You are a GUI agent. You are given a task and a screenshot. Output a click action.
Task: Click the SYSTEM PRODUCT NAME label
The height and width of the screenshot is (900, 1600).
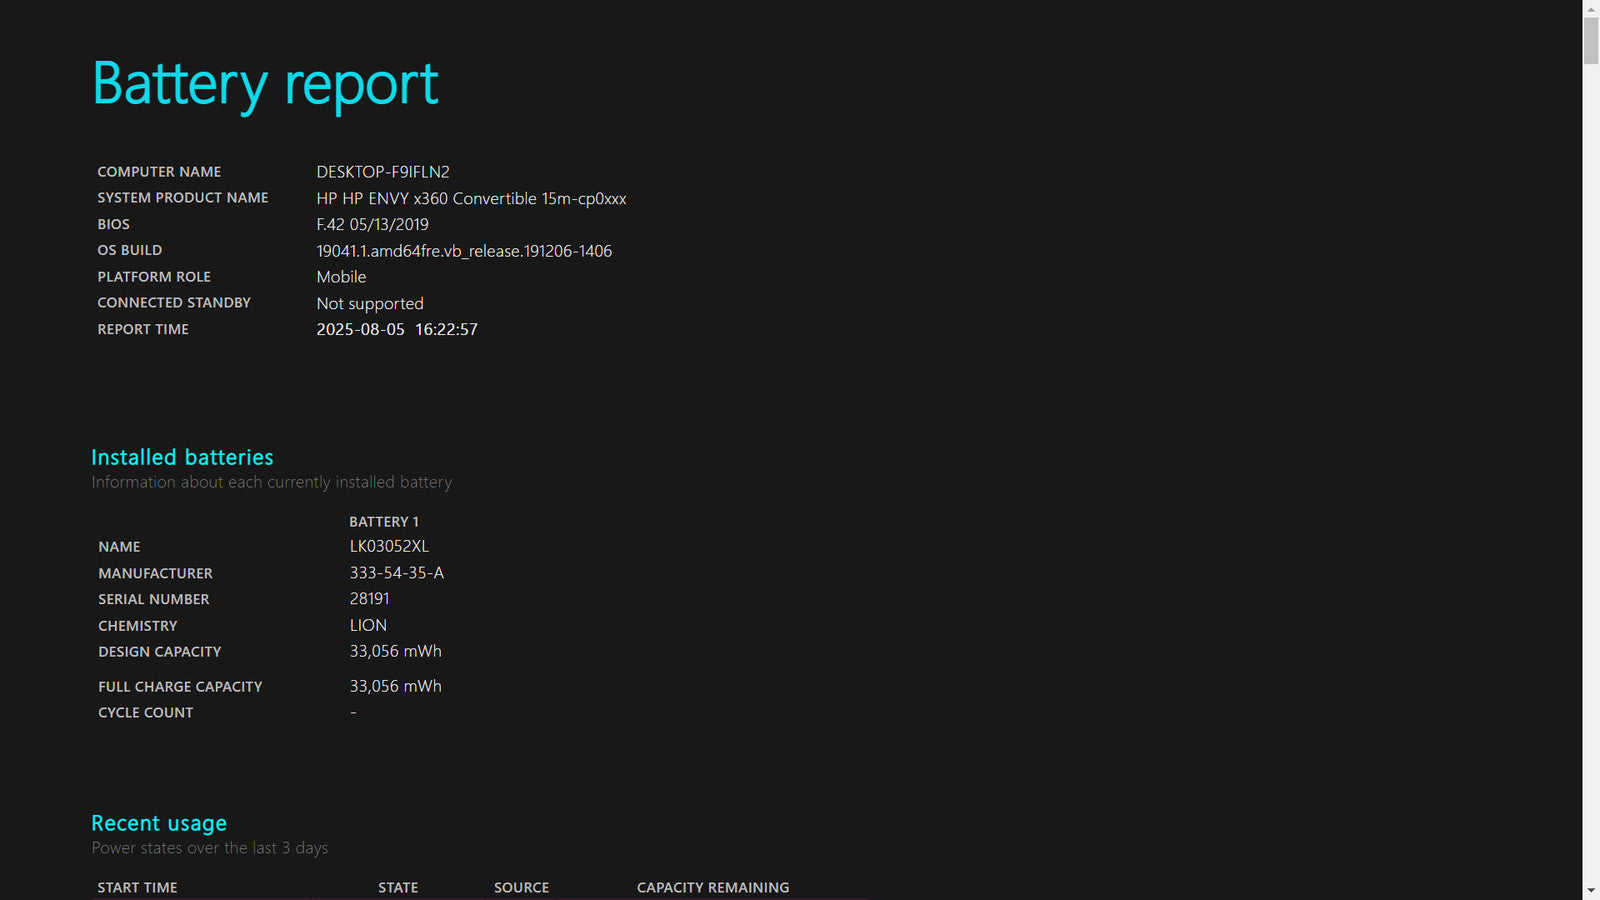tap(183, 198)
